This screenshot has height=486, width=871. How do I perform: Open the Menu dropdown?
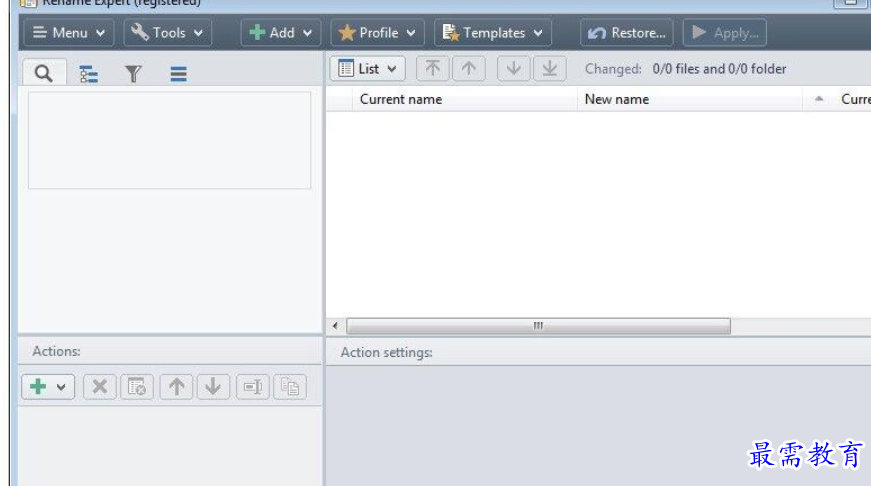[x=68, y=33]
